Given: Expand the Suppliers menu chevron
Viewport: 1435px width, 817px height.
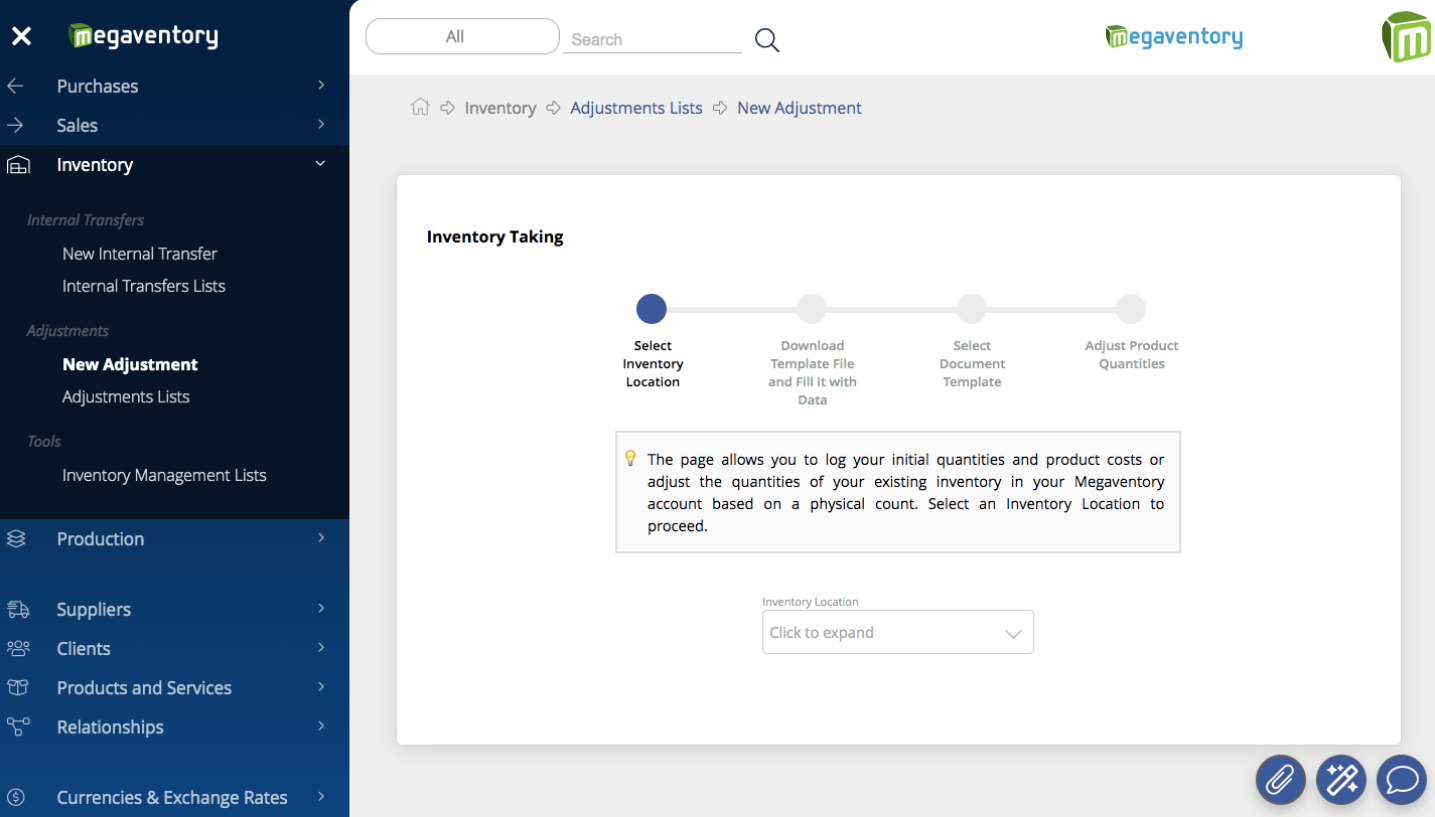Looking at the screenshot, I should pyautogui.click(x=321, y=608).
